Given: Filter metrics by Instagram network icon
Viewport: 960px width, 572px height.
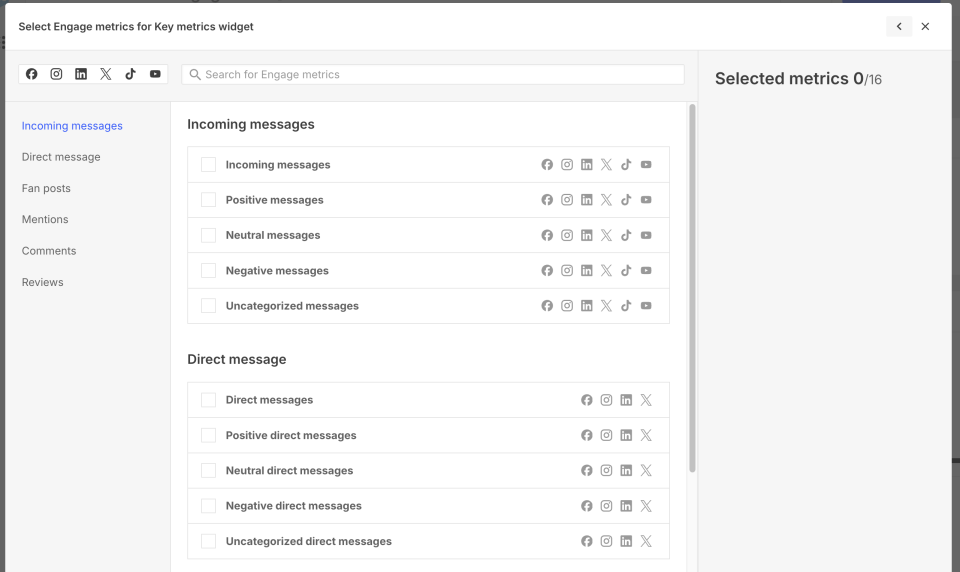Looking at the screenshot, I should coord(56,74).
